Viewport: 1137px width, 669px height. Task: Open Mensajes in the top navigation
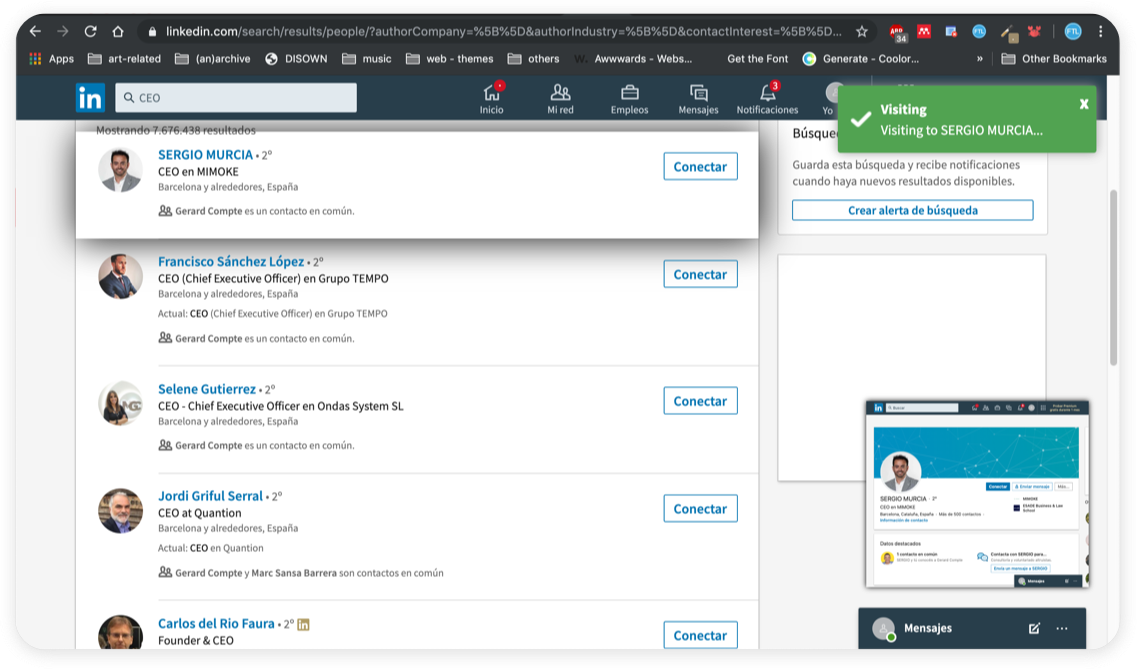(698, 99)
